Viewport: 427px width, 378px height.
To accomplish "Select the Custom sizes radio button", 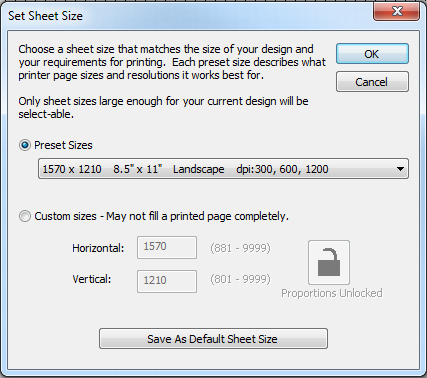I will click(x=25, y=216).
